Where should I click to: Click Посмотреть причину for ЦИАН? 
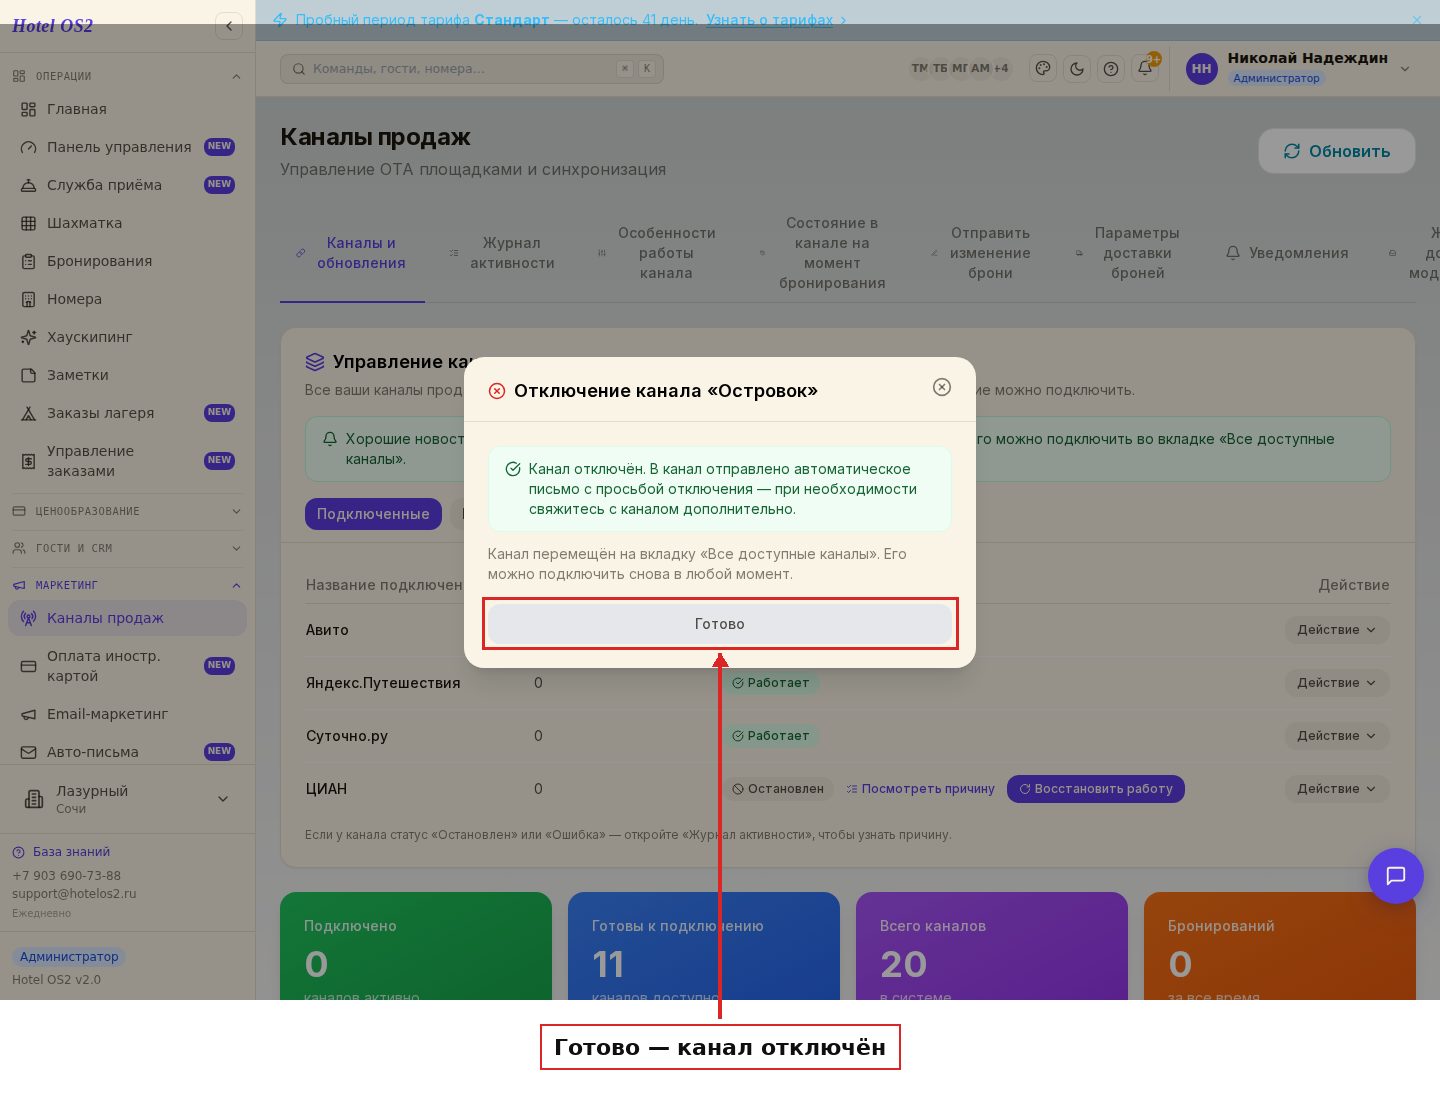921,789
